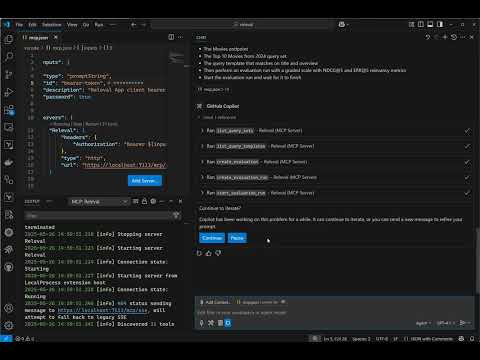This screenshot has width=480, height=360.
Task: Click the Pause button
Action: [x=237, y=238]
